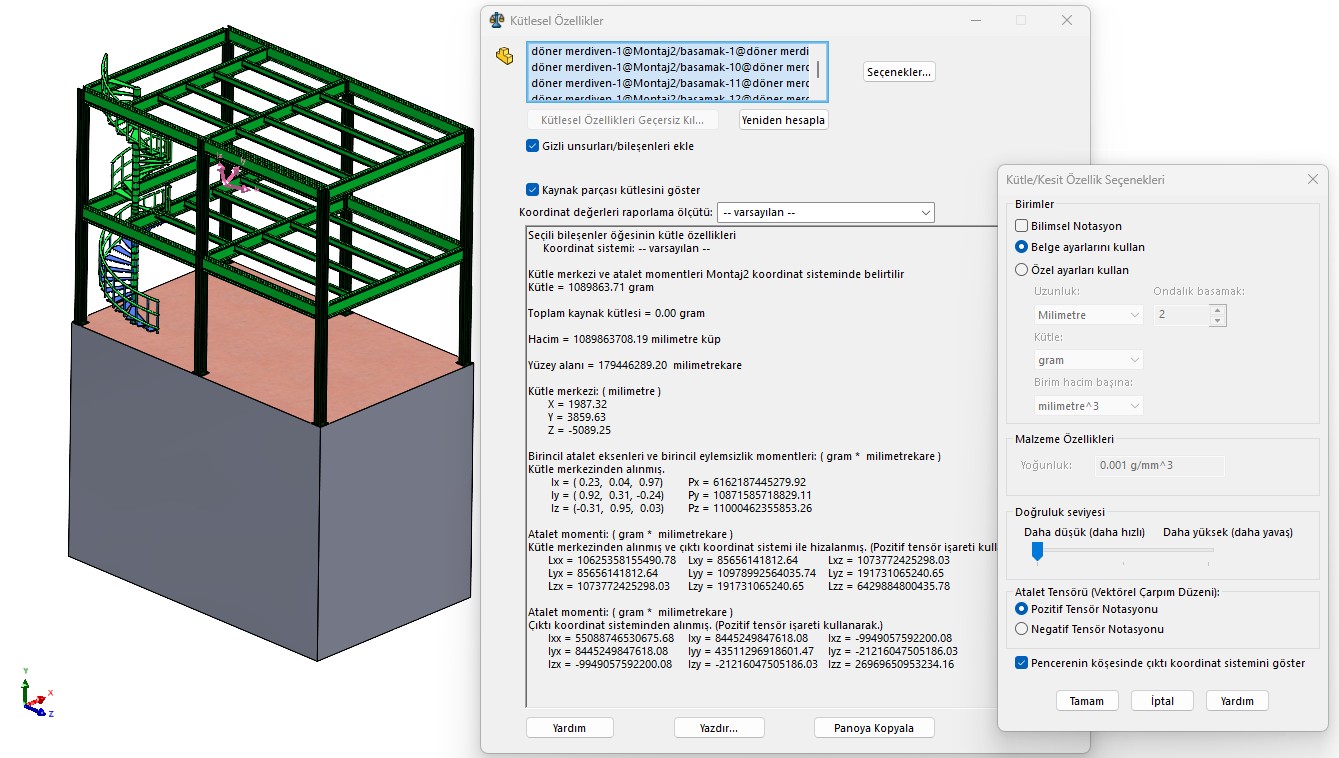The height and width of the screenshot is (758, 1339).
Task: Click the Kütlesel Özellikler scales title icon
Action: coord(497,20)
